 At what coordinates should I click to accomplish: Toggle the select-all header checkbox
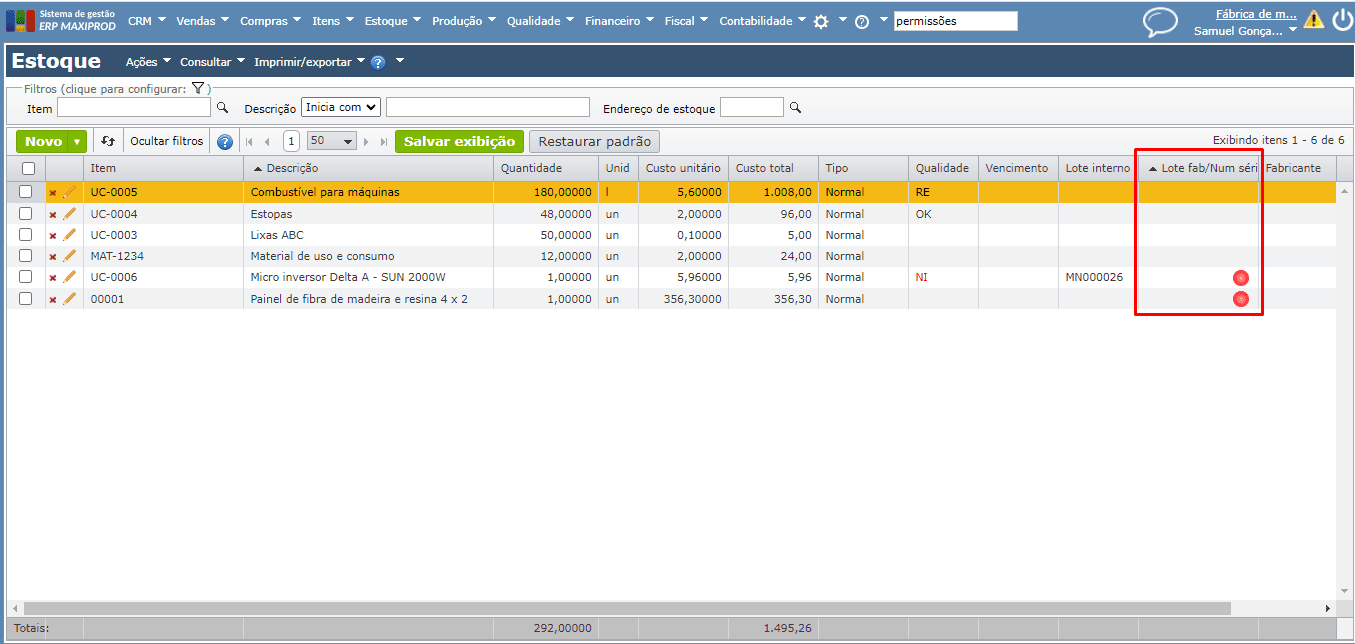click(x=28, y=169)
